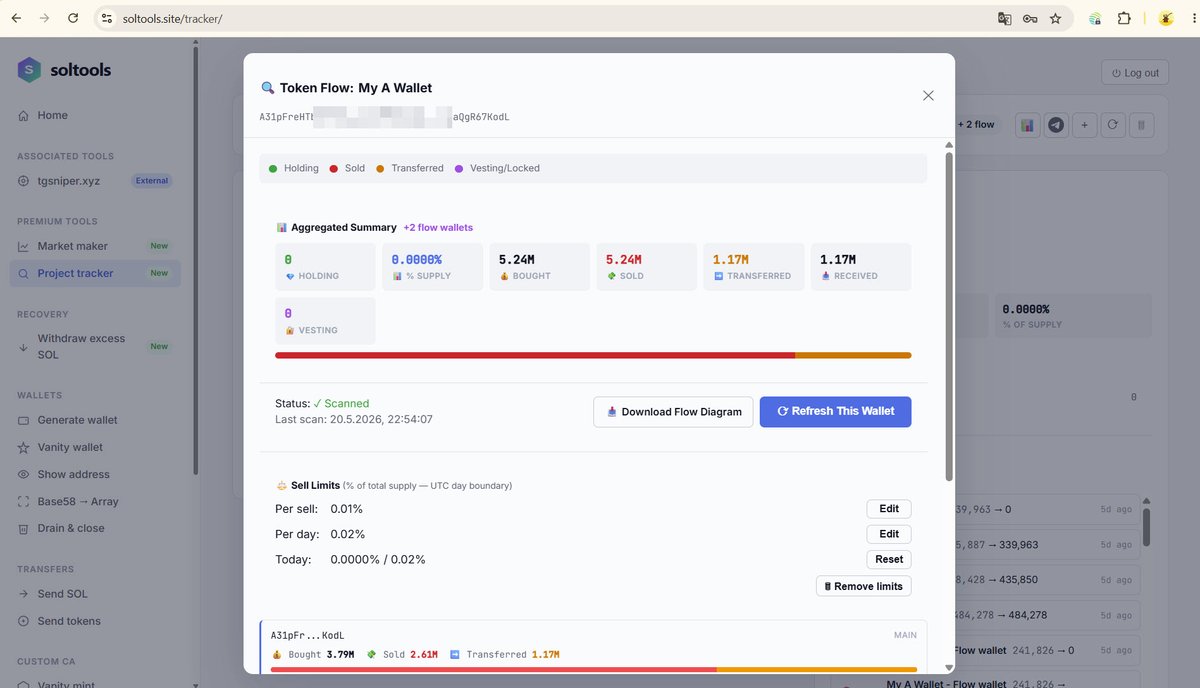The image size is (1200, 688).
Task: Click the Withdraw excess SOL arrow icon
Action: [23, 347]
